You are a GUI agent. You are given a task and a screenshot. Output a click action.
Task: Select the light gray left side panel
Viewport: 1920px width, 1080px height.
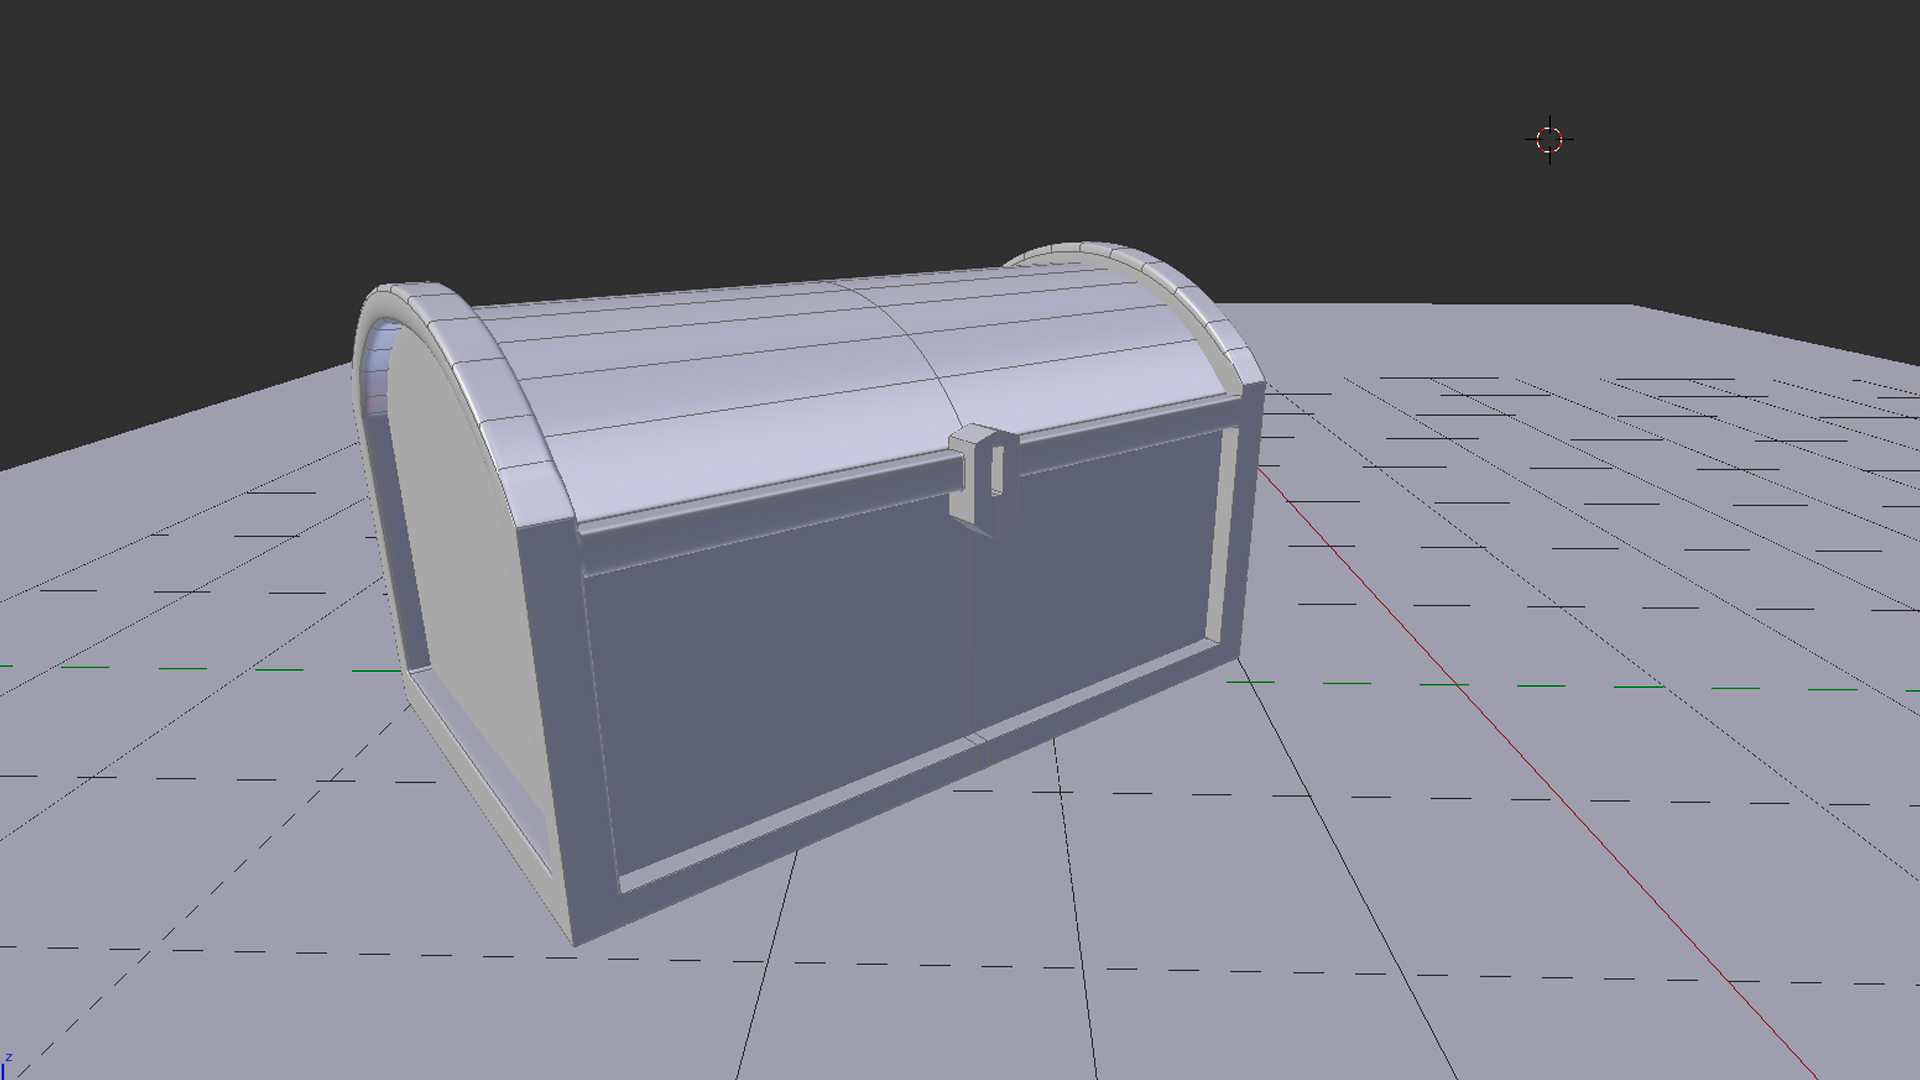(460, 560)
